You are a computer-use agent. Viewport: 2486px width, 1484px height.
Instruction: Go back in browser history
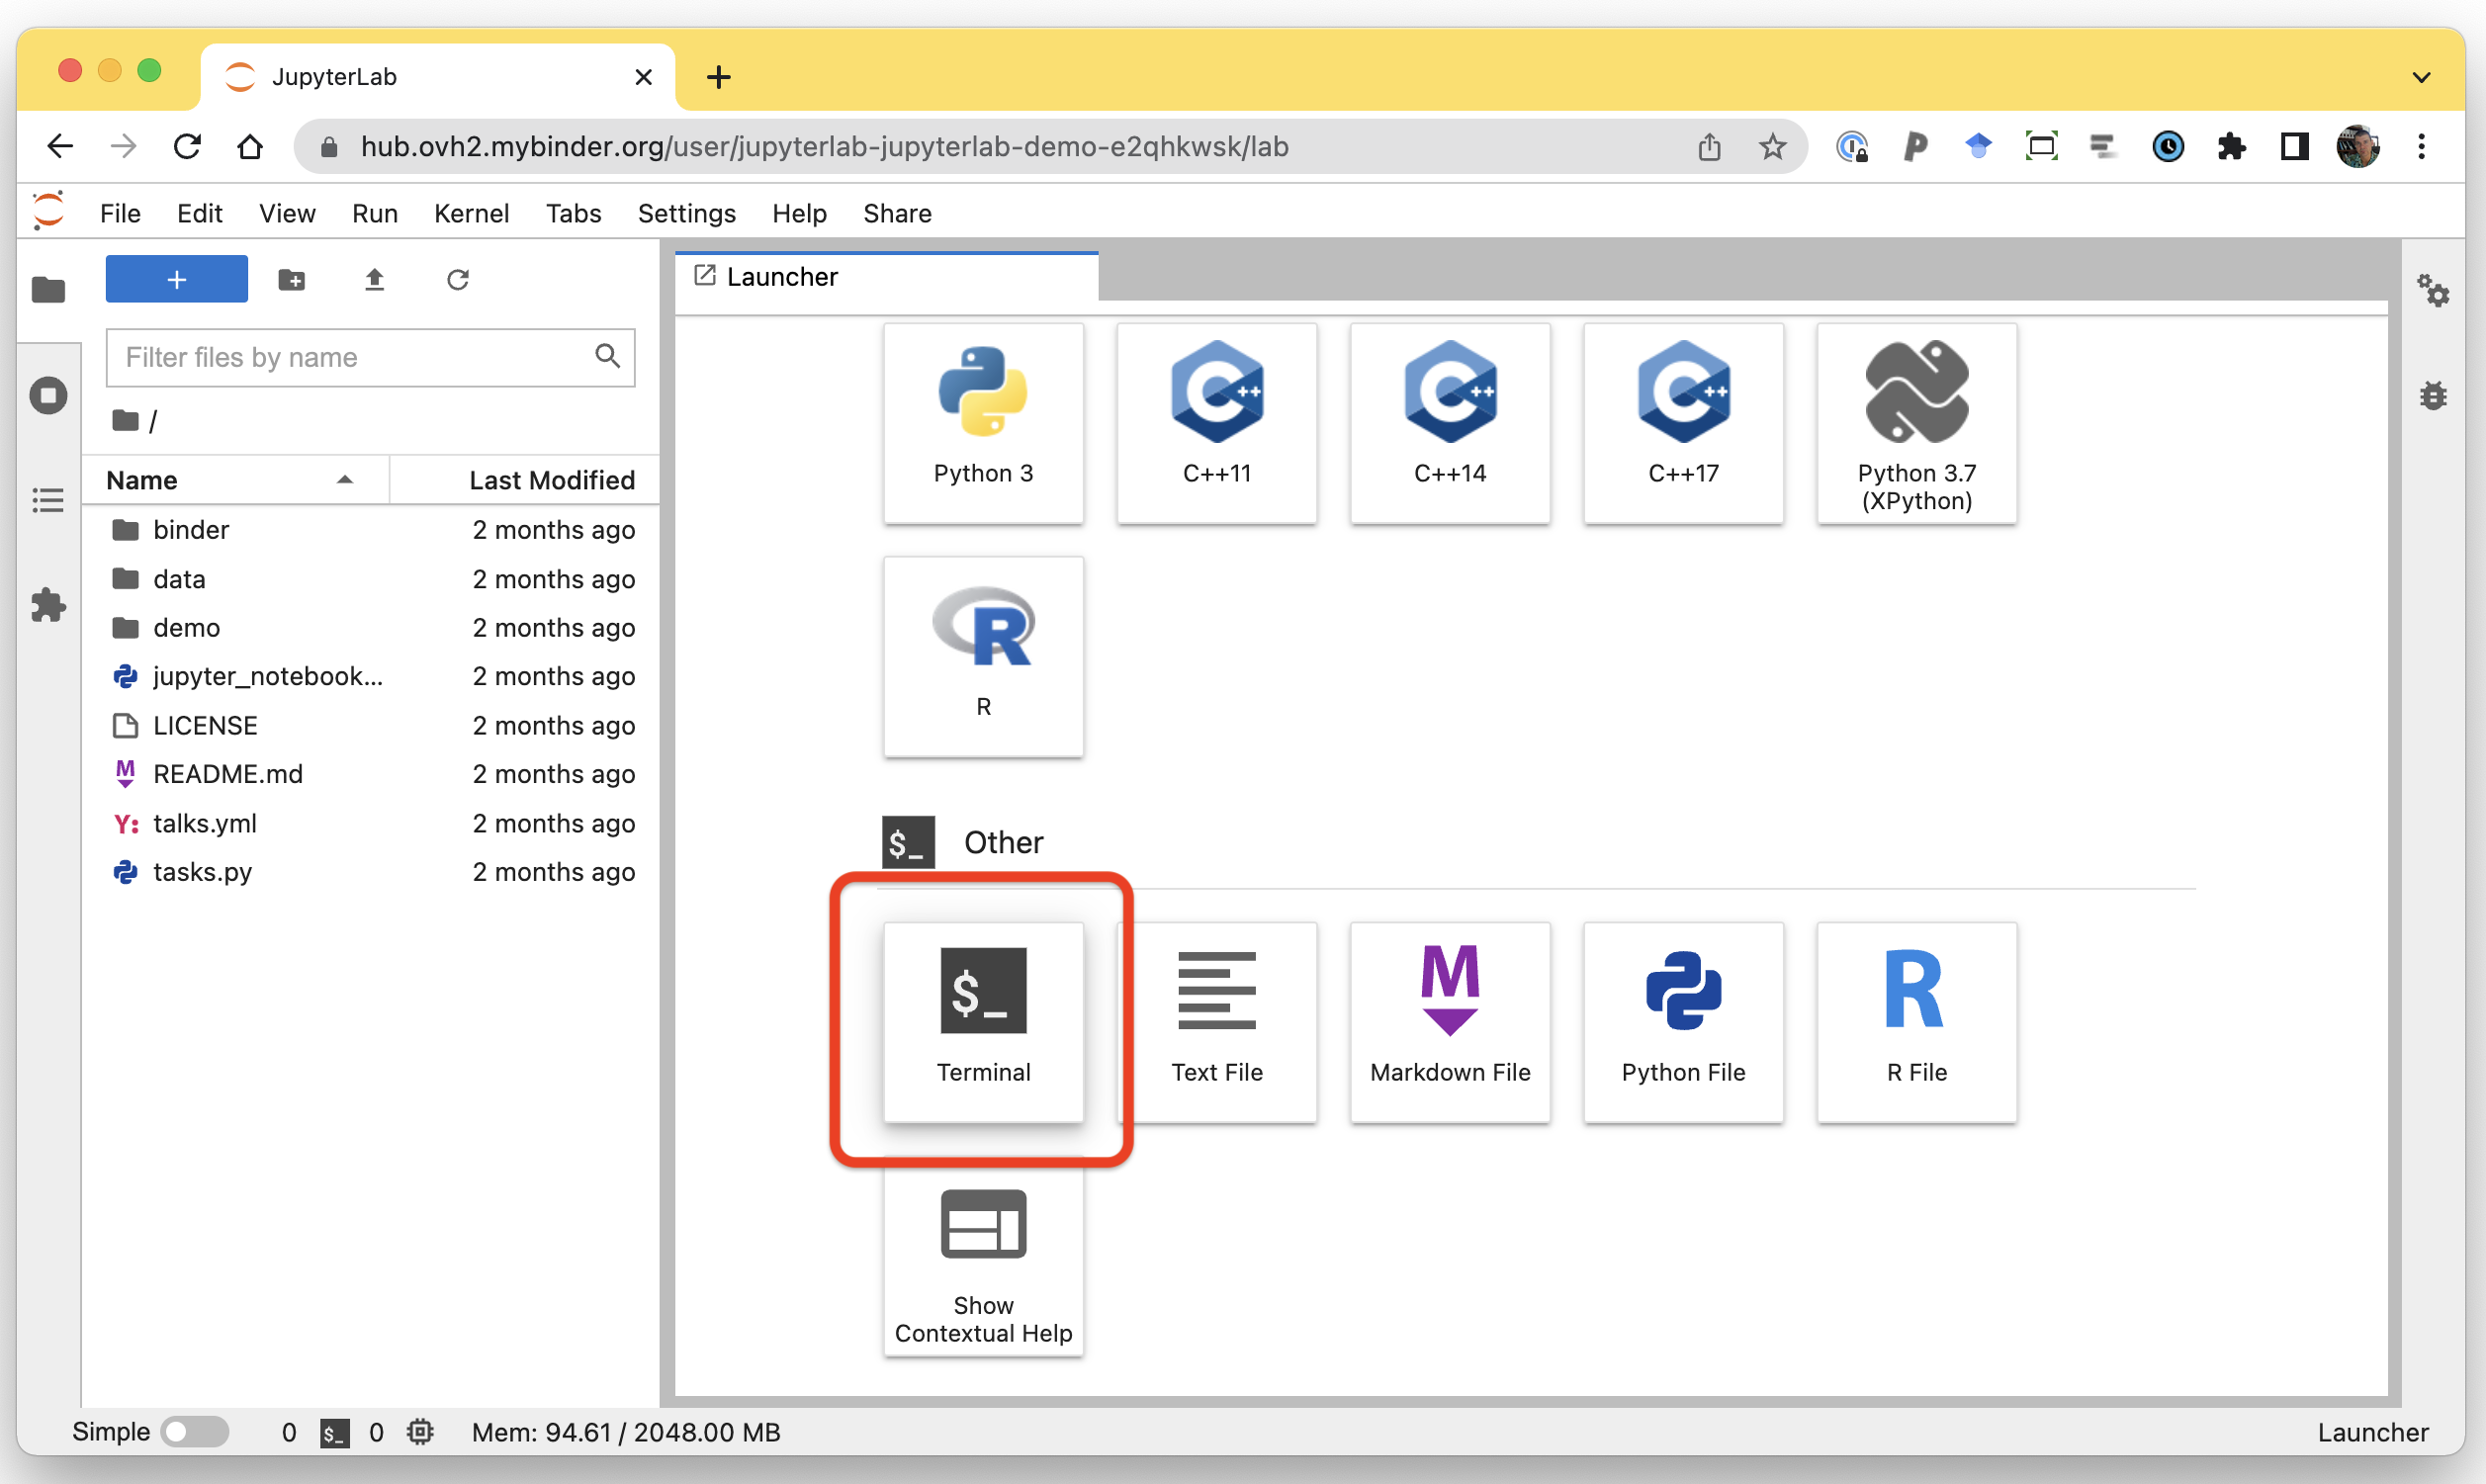point(60,147)
